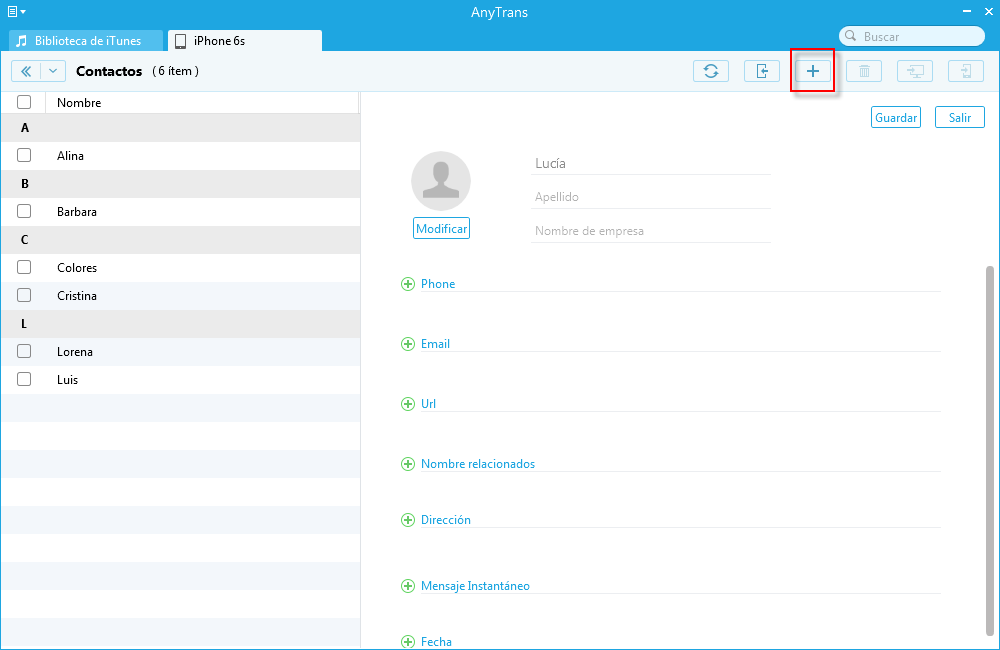1000x650 pixels.
Task: Click the Nombre de empresa field
Action: tap(651, 231)
